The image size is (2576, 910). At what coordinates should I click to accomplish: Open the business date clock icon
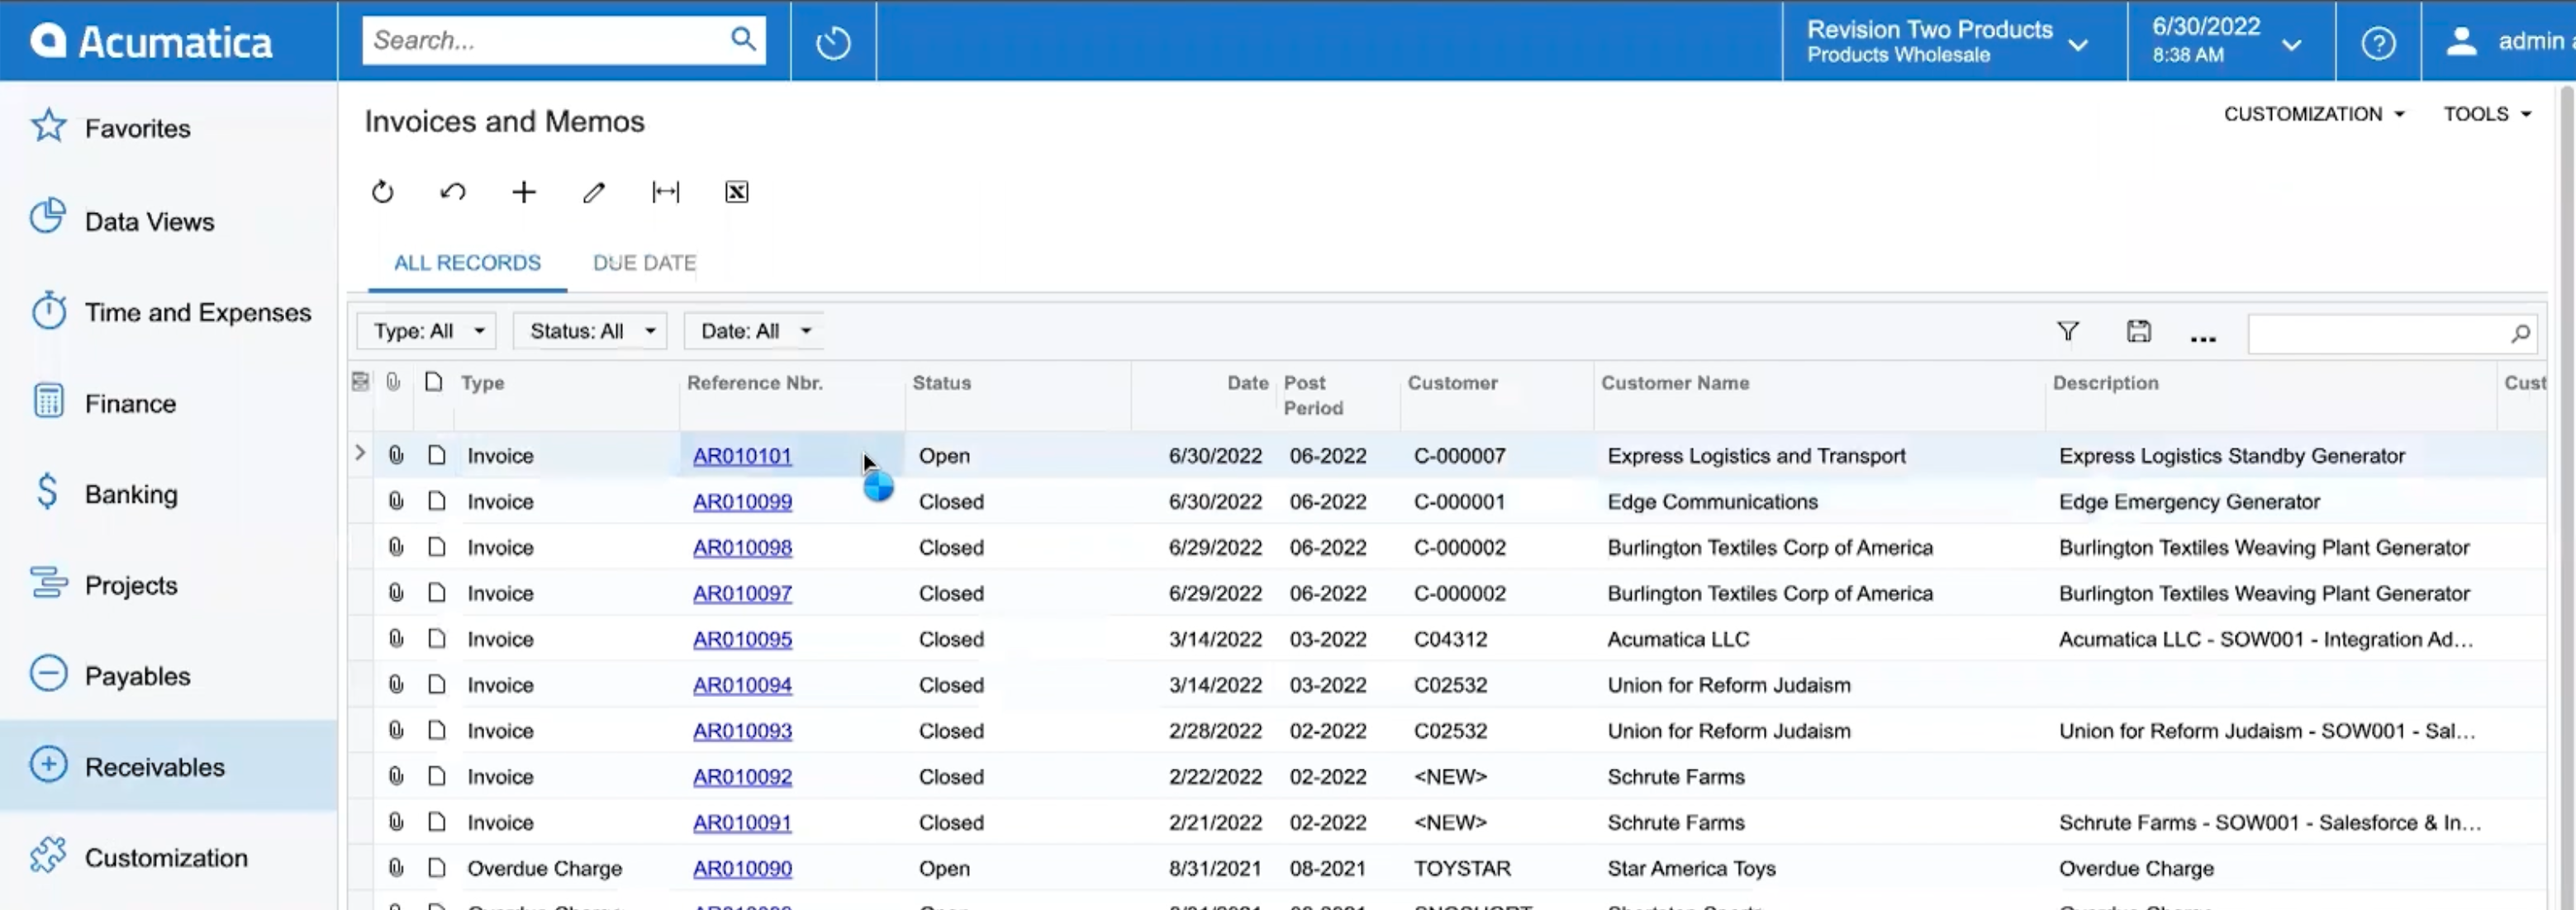(x=833, y=41)
